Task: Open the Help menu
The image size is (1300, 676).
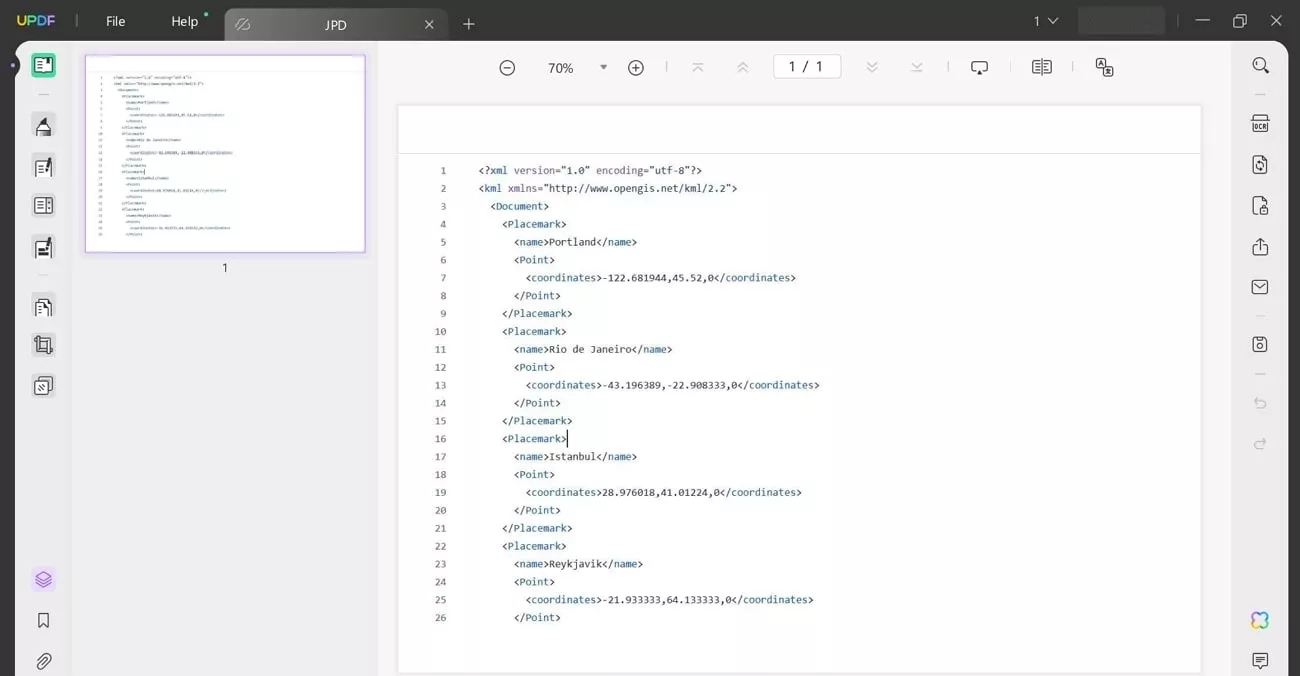Action: pyautogui.click(x=185, y=21)
